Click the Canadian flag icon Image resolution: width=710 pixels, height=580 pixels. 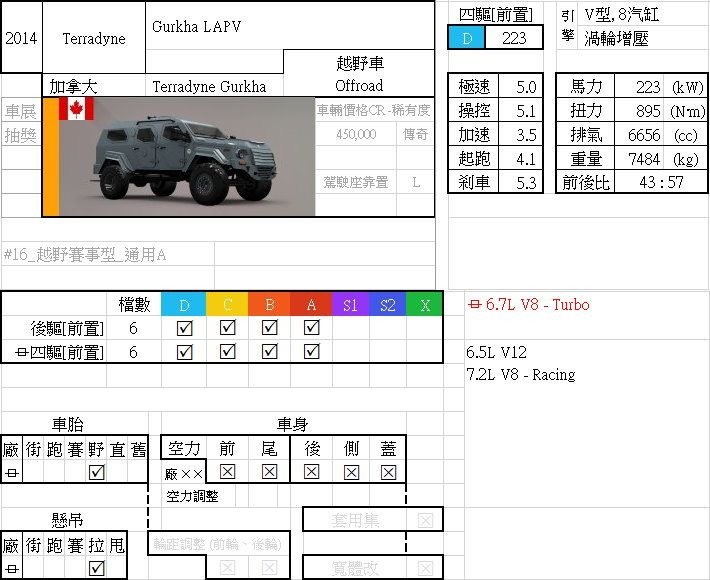76,109
